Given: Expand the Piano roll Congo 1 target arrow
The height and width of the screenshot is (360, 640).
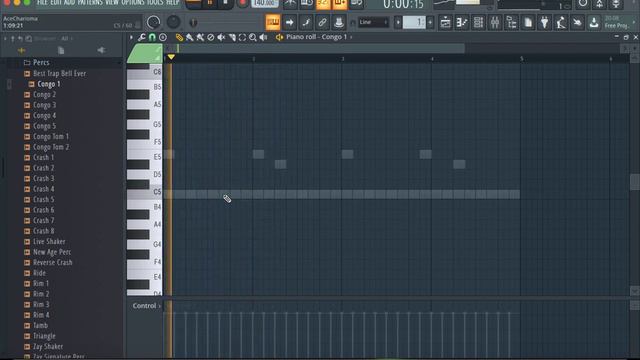Looking at the screenshot, I should [x=351, y=37].
